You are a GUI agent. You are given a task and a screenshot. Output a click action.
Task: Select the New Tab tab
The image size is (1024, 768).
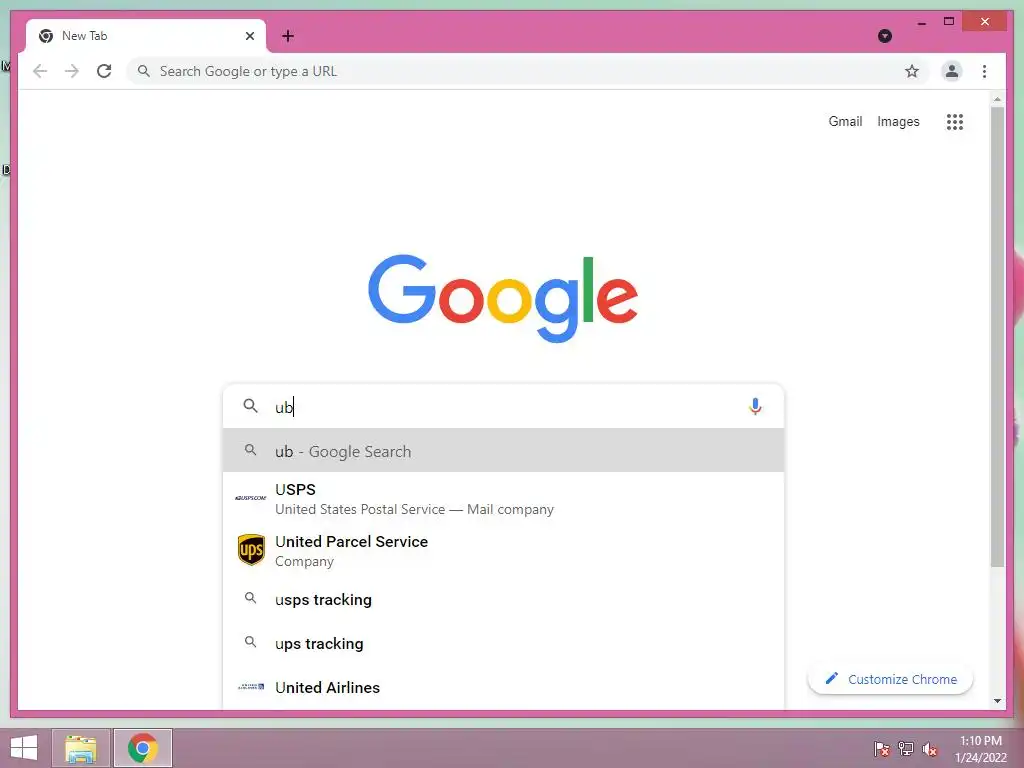coord(146,36)
